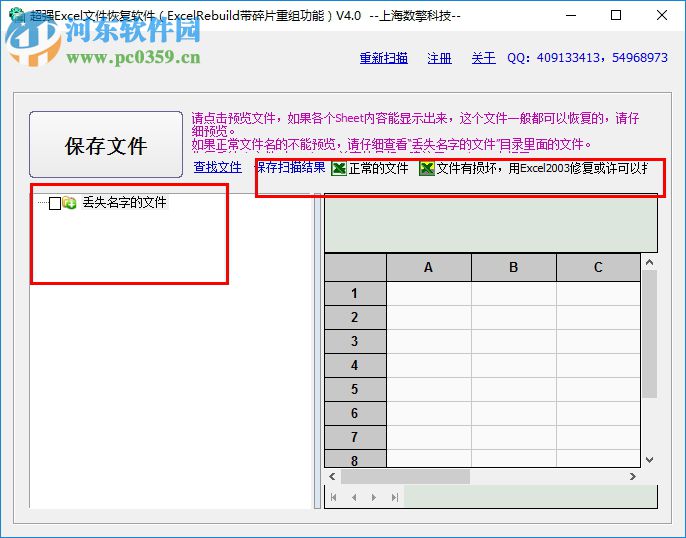Viewport: 686px width, 538px height.
Task: Maximize the ExcelRebuild window
Action: 616,15
